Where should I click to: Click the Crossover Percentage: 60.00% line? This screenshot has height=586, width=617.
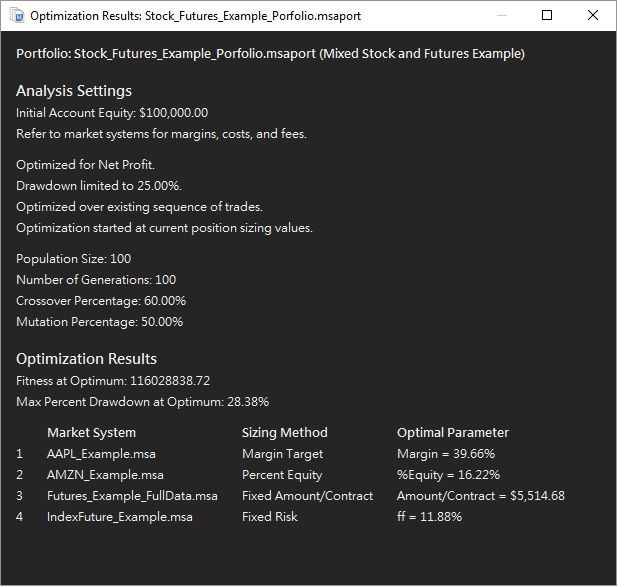(101, 301)
